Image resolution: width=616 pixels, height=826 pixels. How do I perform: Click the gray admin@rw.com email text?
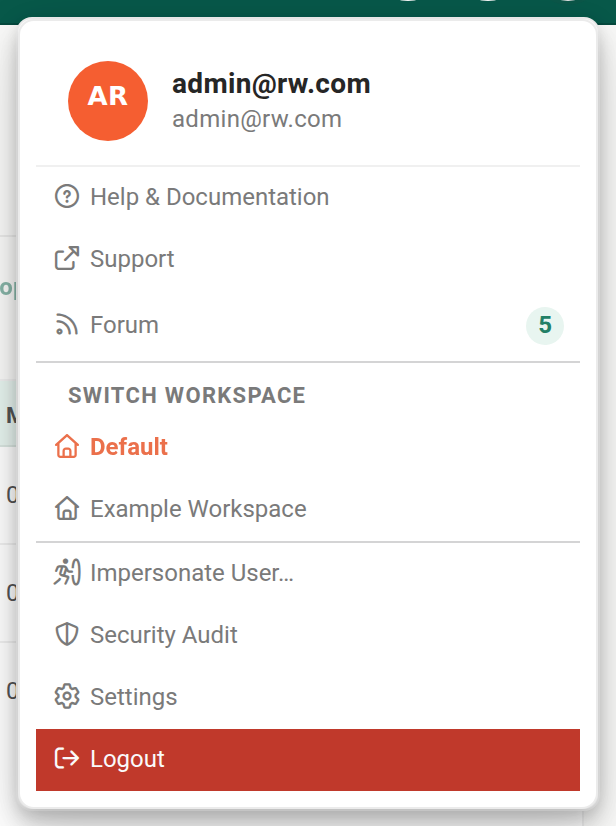click(x=257, y=119)
